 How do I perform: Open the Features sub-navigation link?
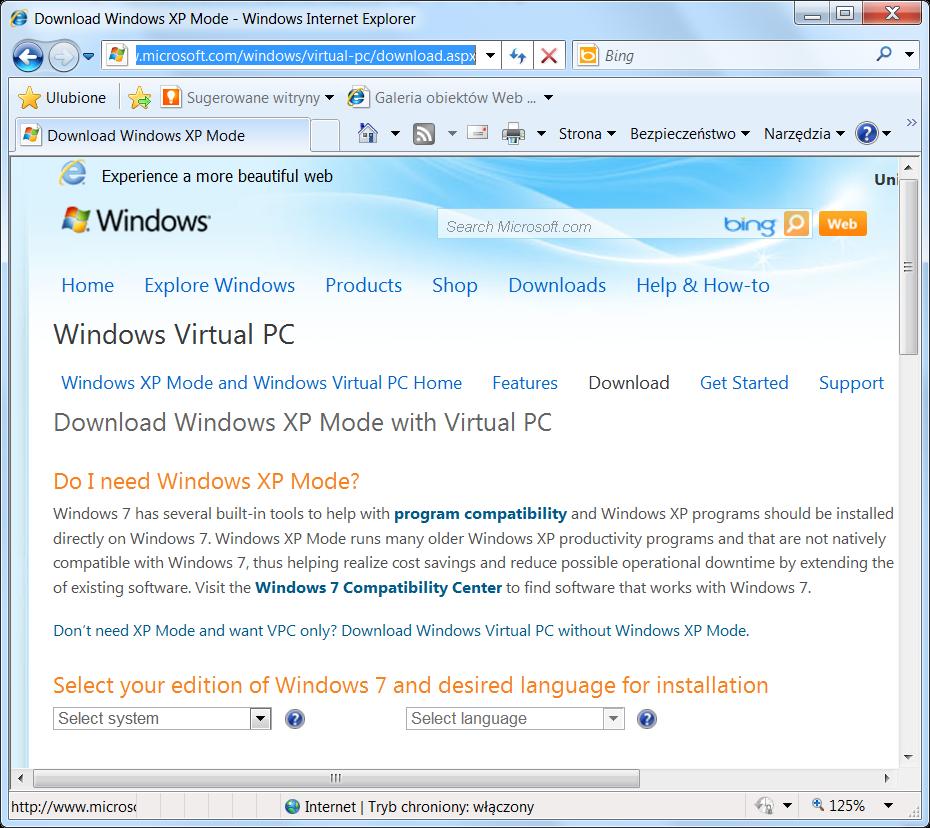525,383
